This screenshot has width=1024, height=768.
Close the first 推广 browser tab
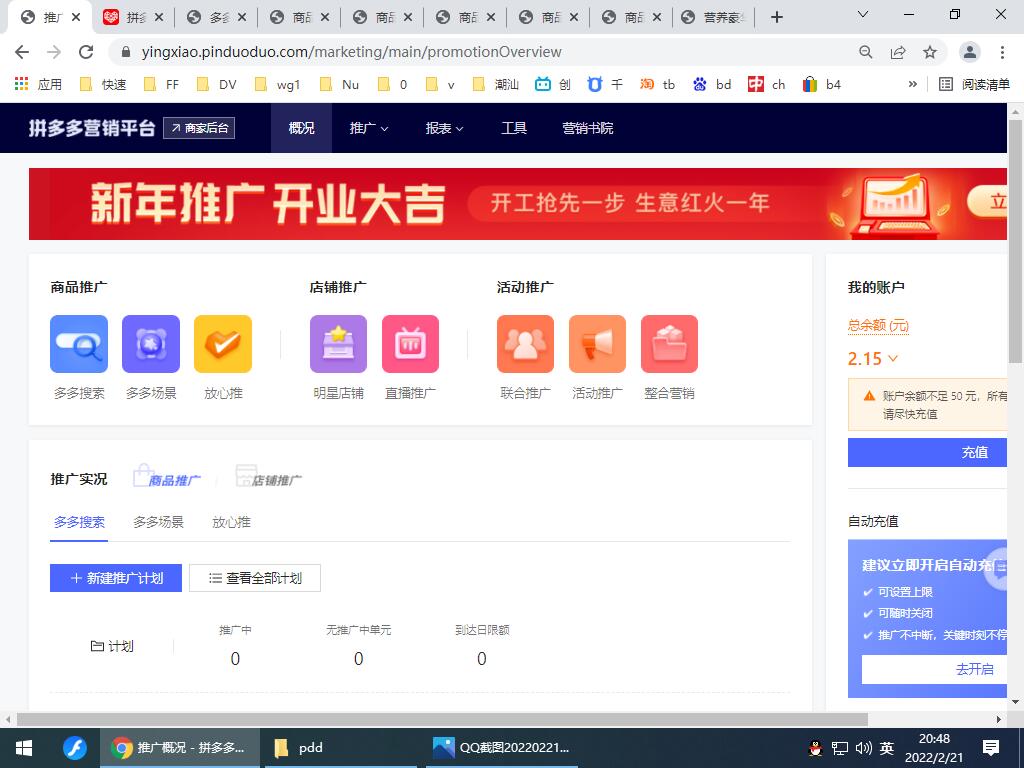[76, 18]
